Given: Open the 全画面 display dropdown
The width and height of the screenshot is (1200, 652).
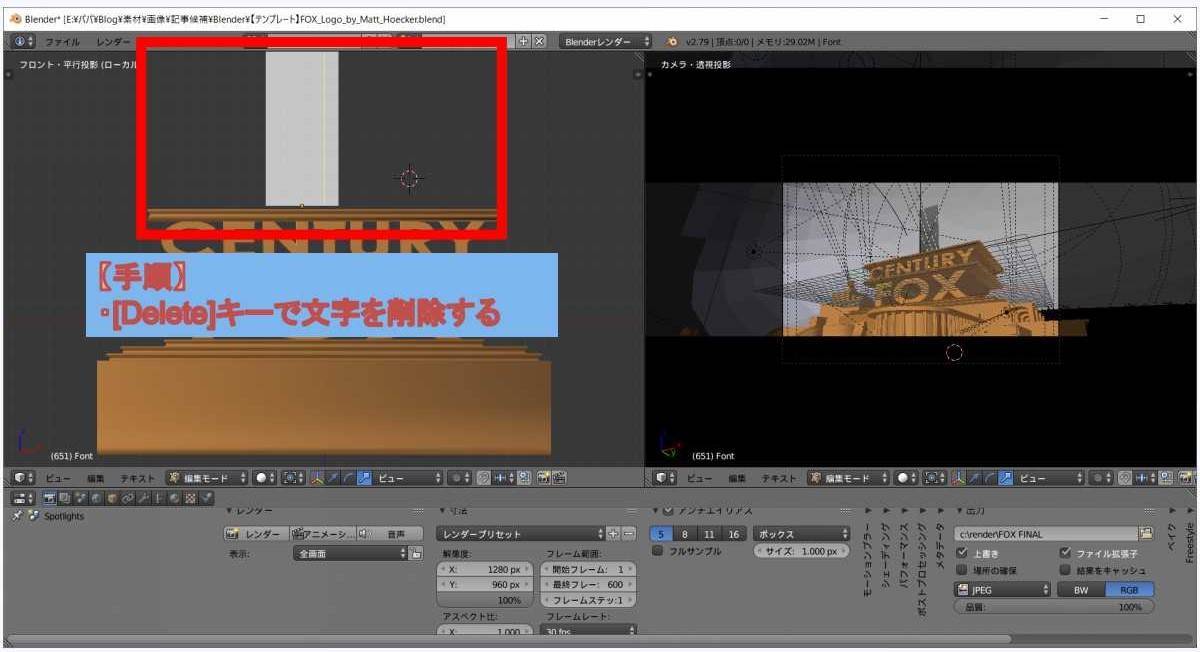Looking at the screenshot, I should coord(350,553).
